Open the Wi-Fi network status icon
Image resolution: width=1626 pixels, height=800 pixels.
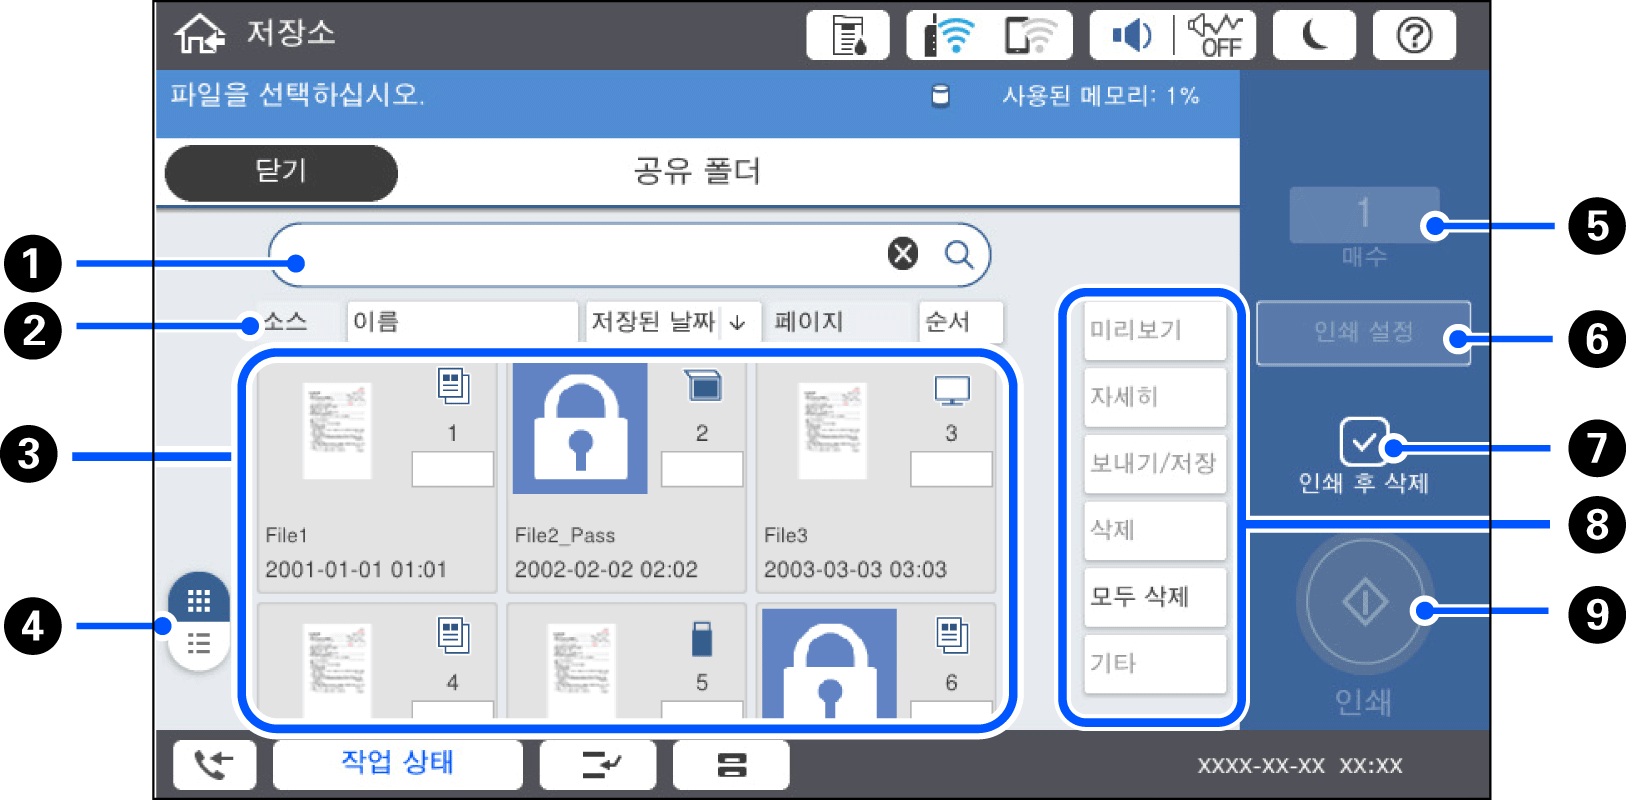click(x=950, y=36)
